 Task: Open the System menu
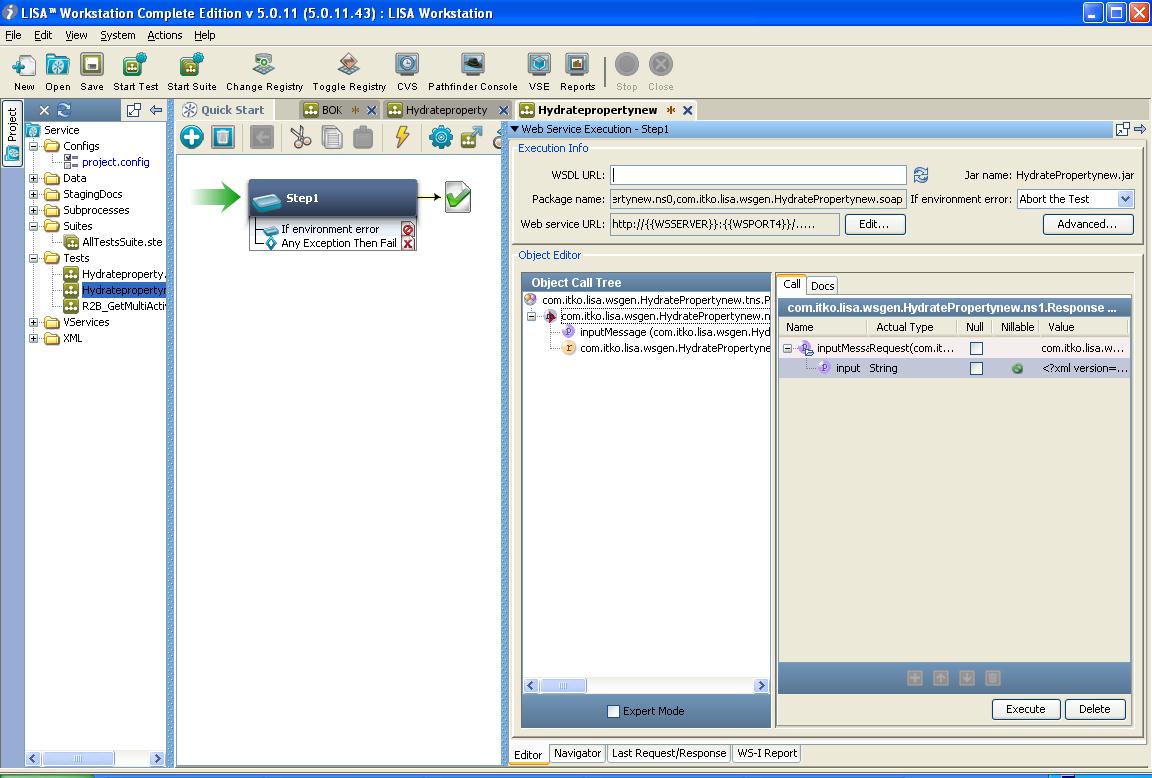coord(118,35)
